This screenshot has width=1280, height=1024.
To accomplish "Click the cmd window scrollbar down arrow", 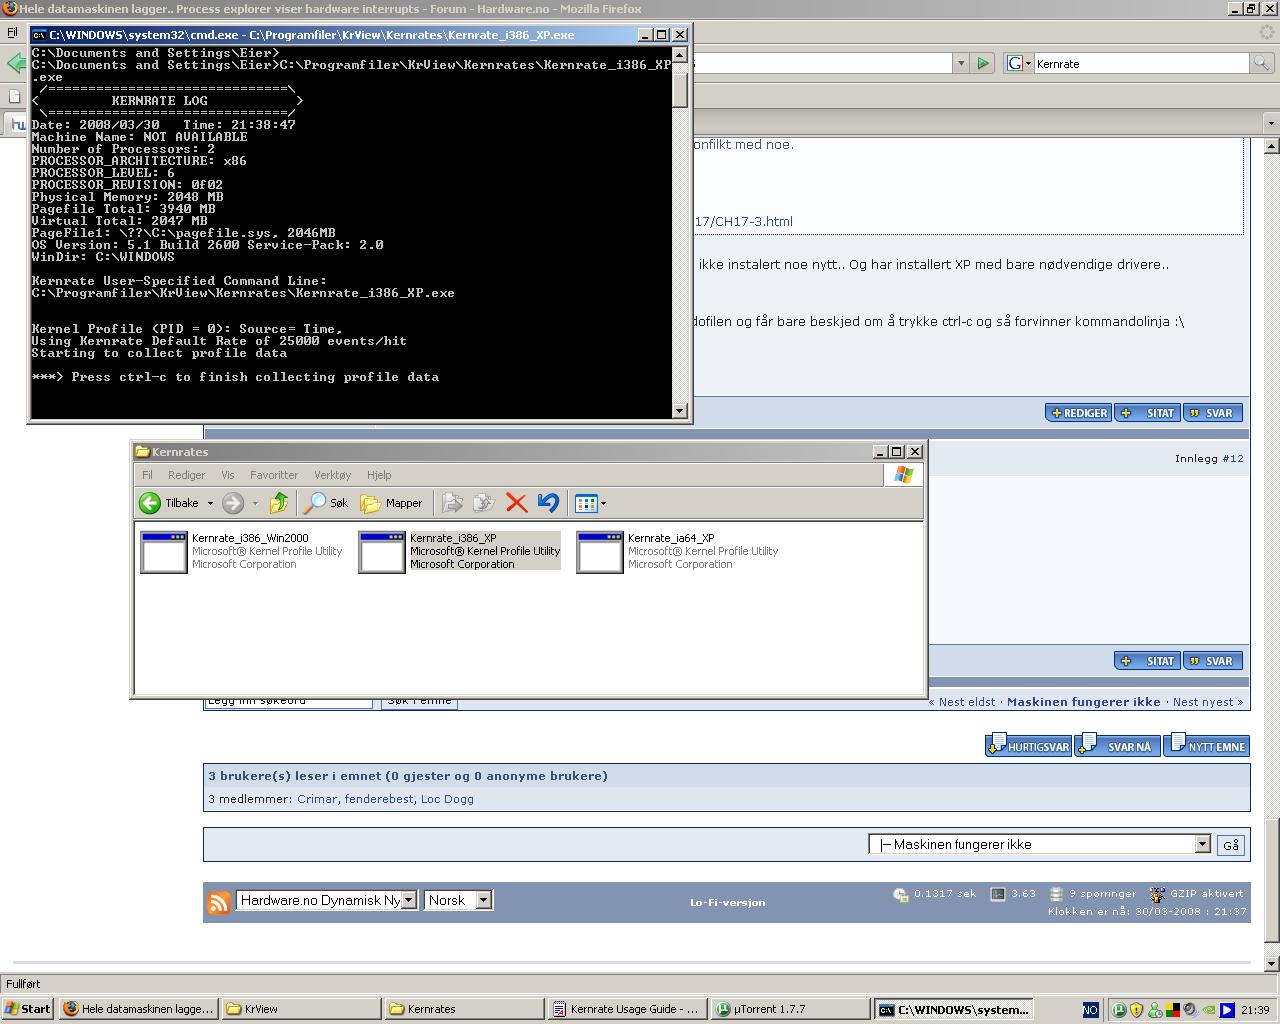I will pos(680,410).
